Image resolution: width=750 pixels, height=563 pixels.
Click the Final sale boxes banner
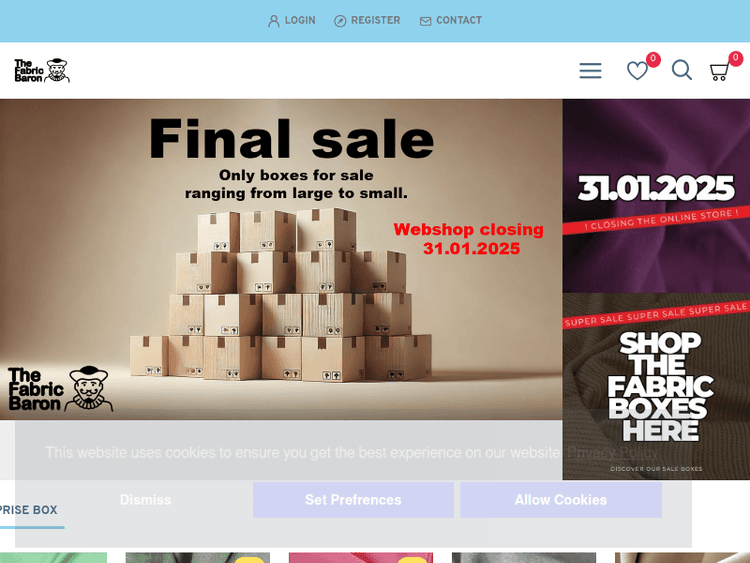coord(281,259)
